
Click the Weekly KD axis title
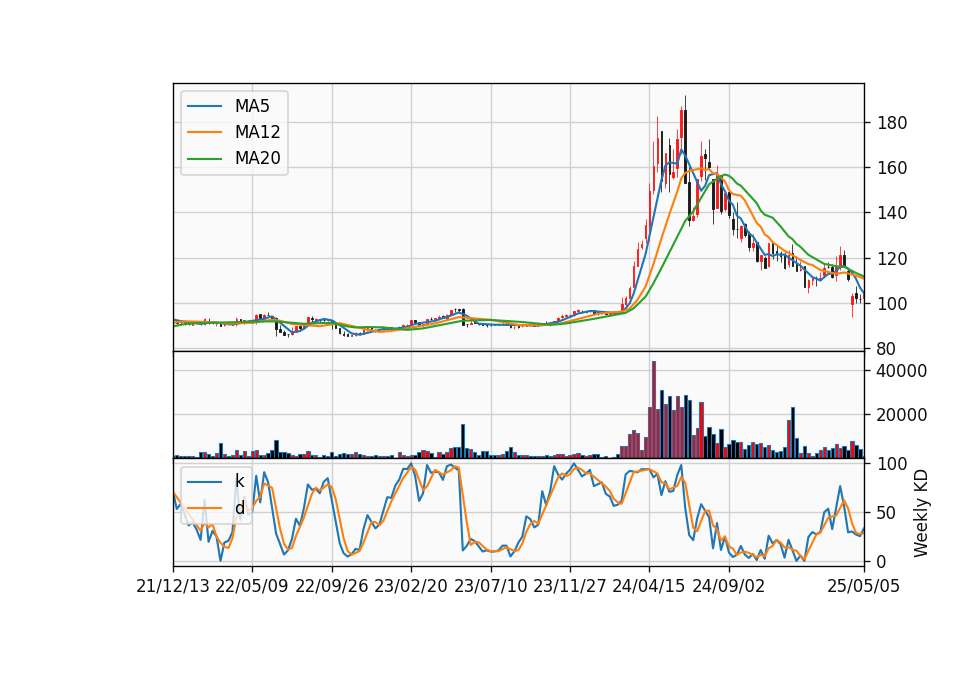[x=921, y=514]
